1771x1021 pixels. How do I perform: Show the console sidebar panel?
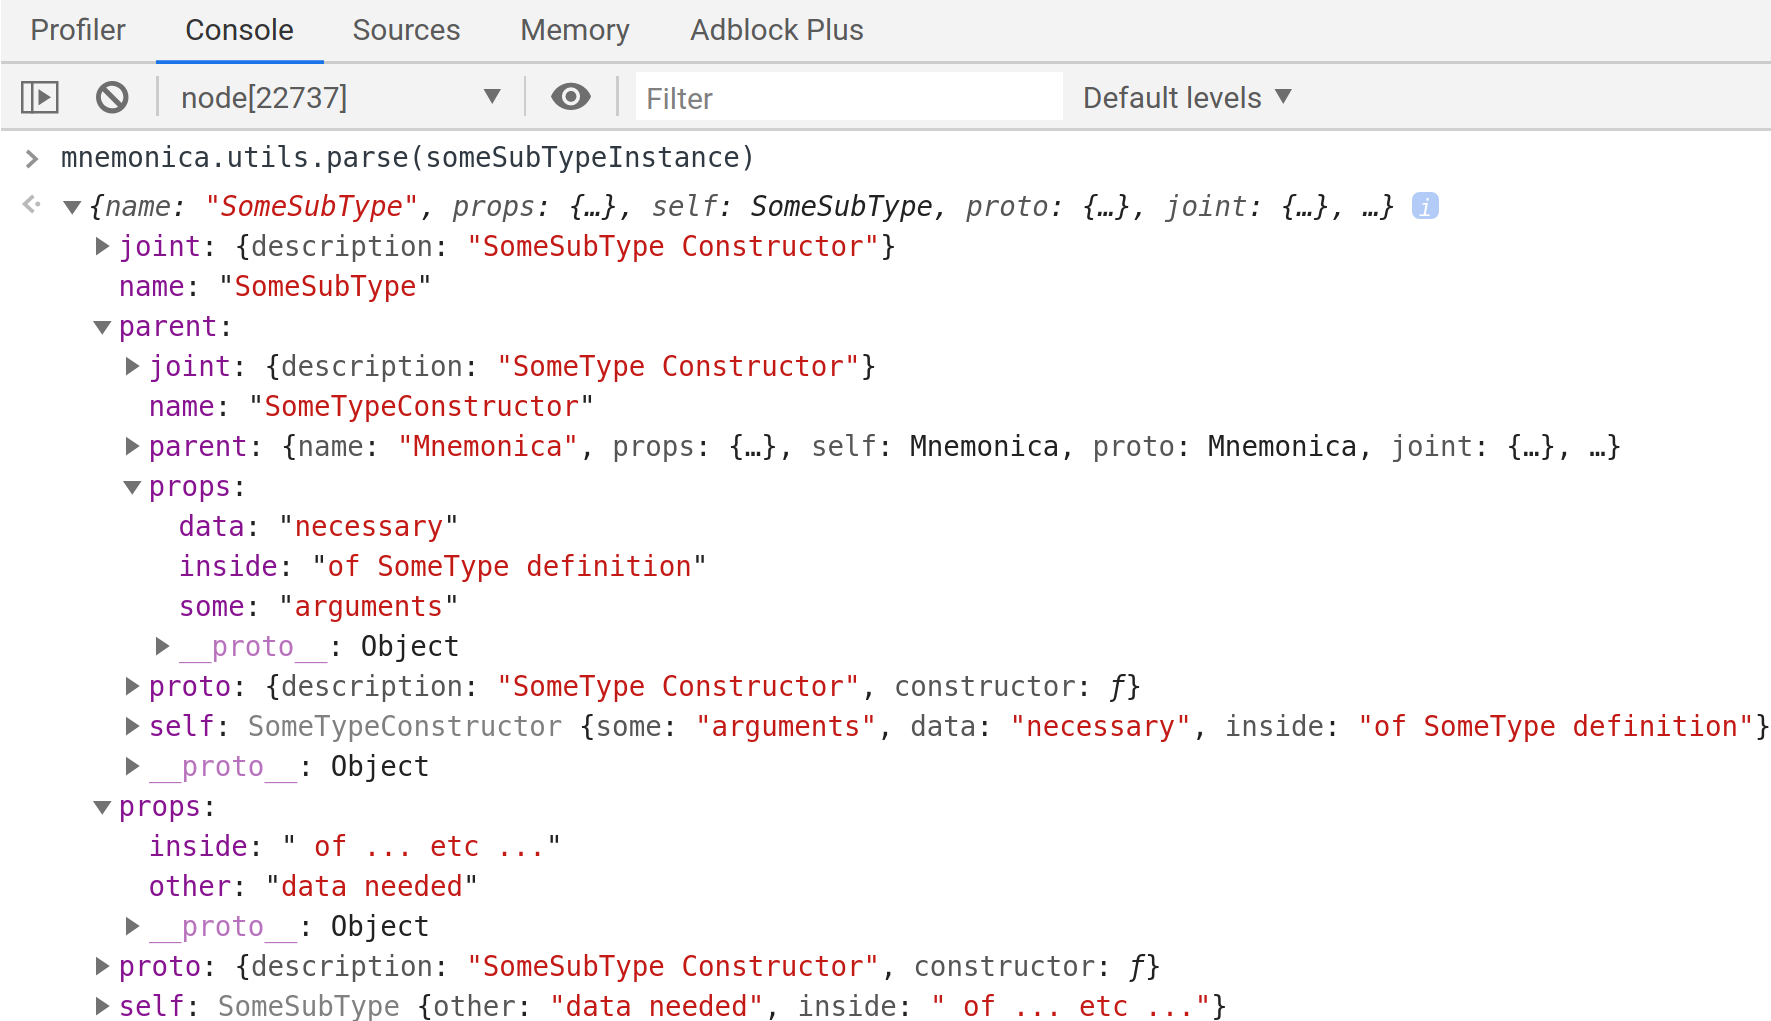click(40, 97)
